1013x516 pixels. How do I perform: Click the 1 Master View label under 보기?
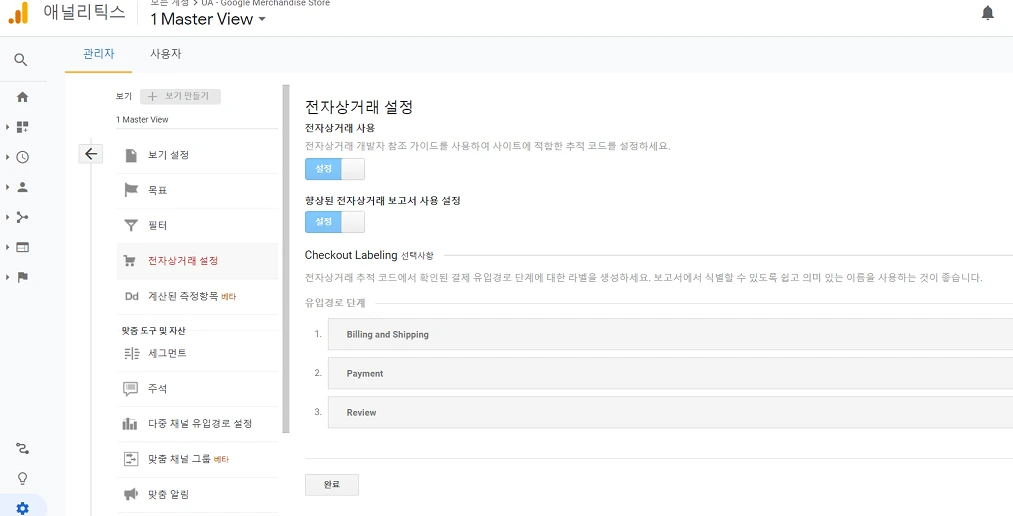[142, 119]
